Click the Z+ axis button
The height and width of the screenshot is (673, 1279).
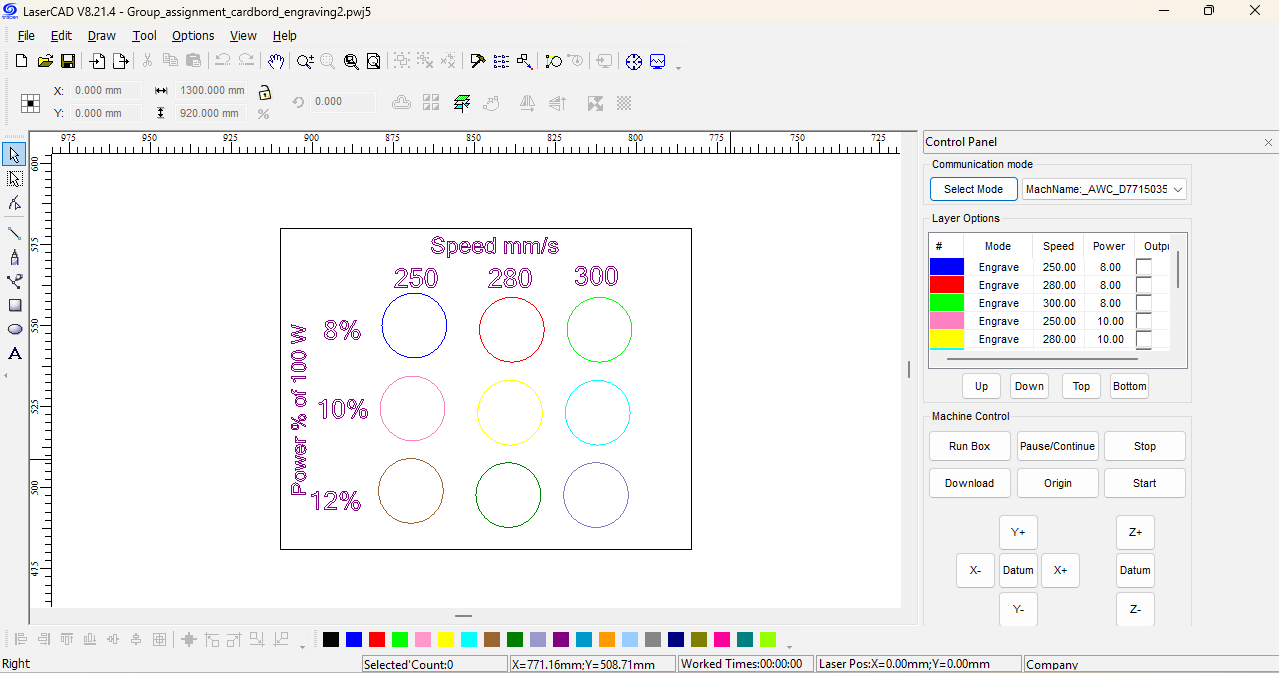1135,532
